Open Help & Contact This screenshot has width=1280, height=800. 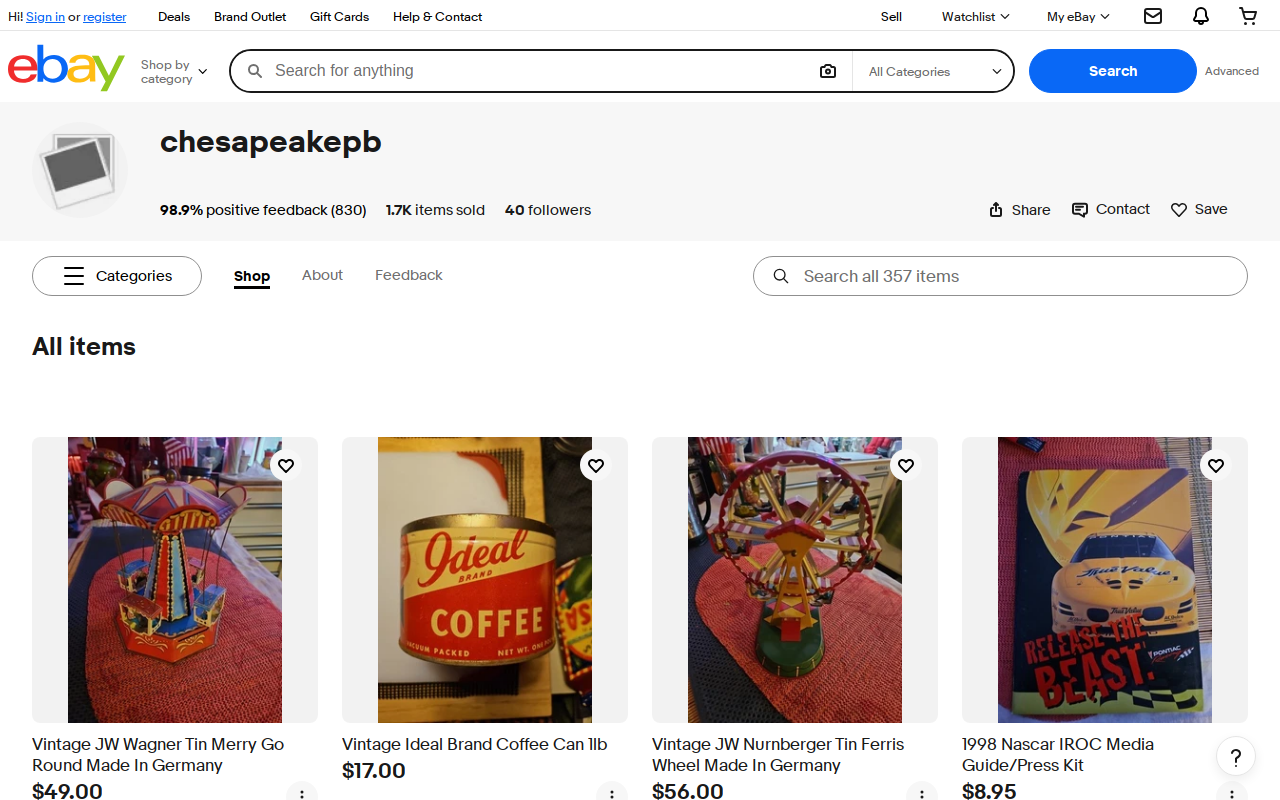[x=437, y=16]
